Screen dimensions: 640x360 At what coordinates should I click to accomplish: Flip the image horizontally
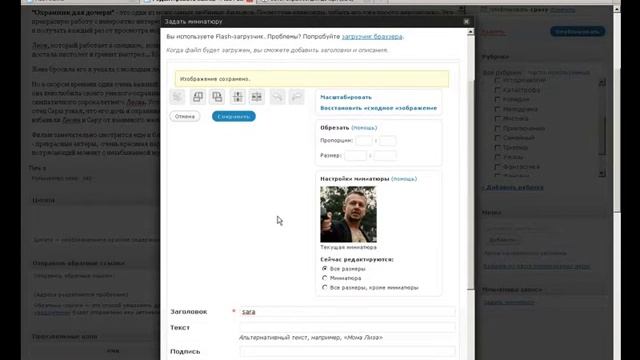pyautogui.click(x=257, y=97)
